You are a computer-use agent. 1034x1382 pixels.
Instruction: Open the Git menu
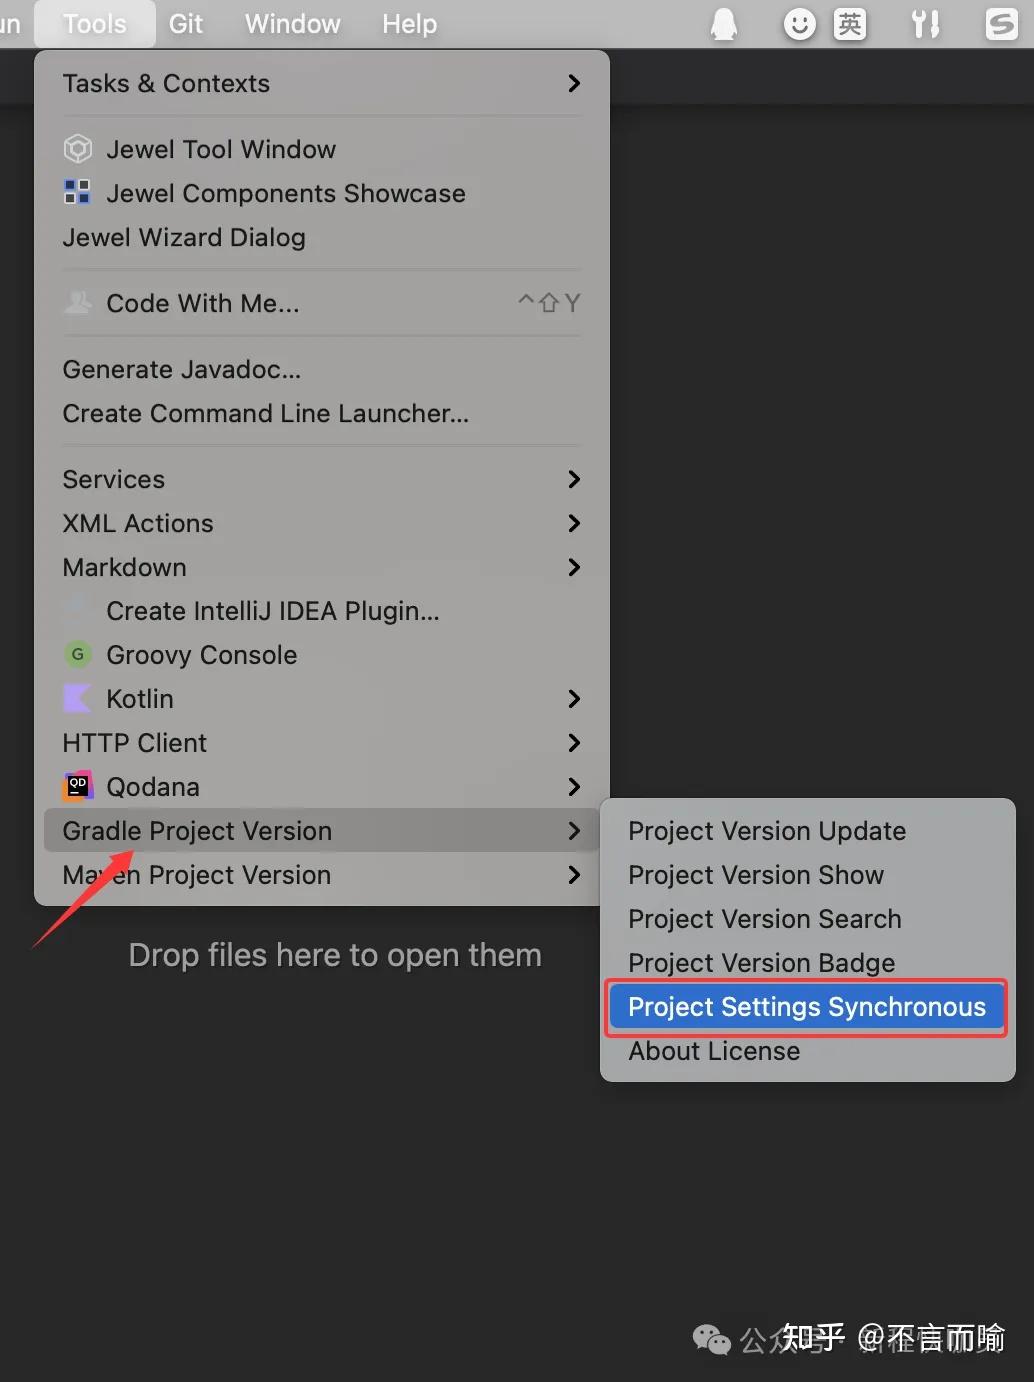pos(186,24)
